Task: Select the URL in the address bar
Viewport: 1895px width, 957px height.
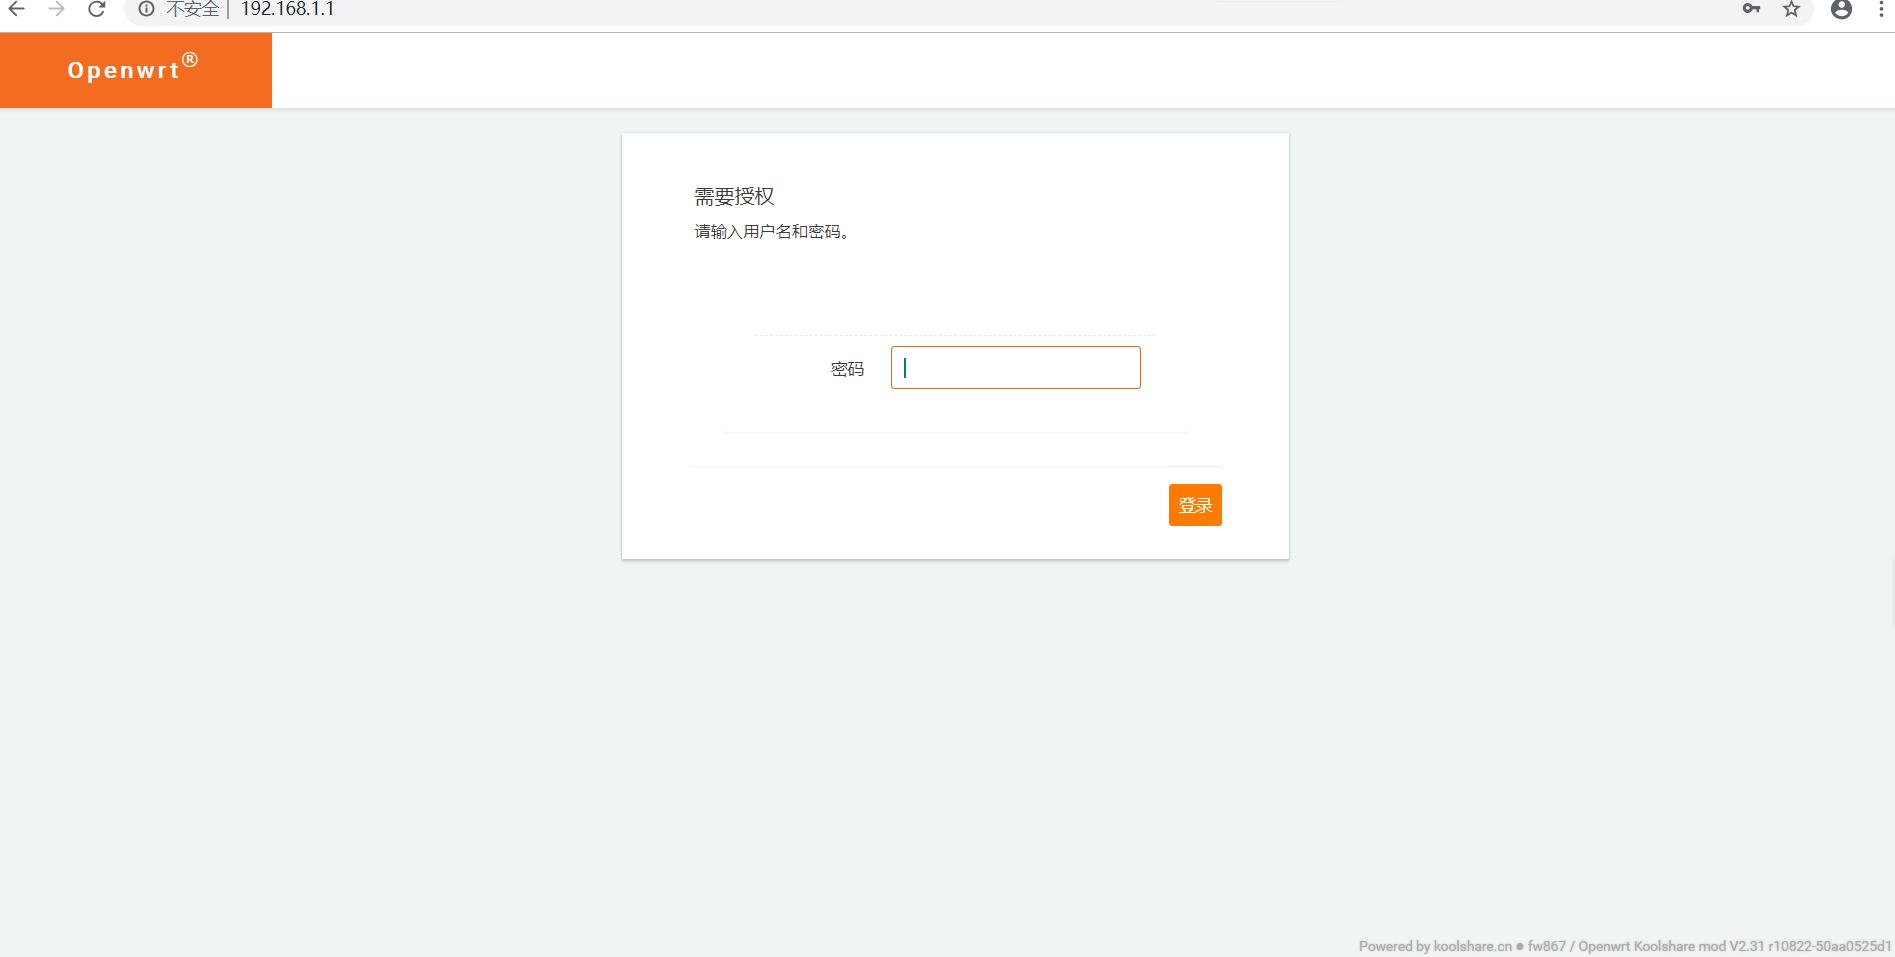Action: click(x=288, y=9)
